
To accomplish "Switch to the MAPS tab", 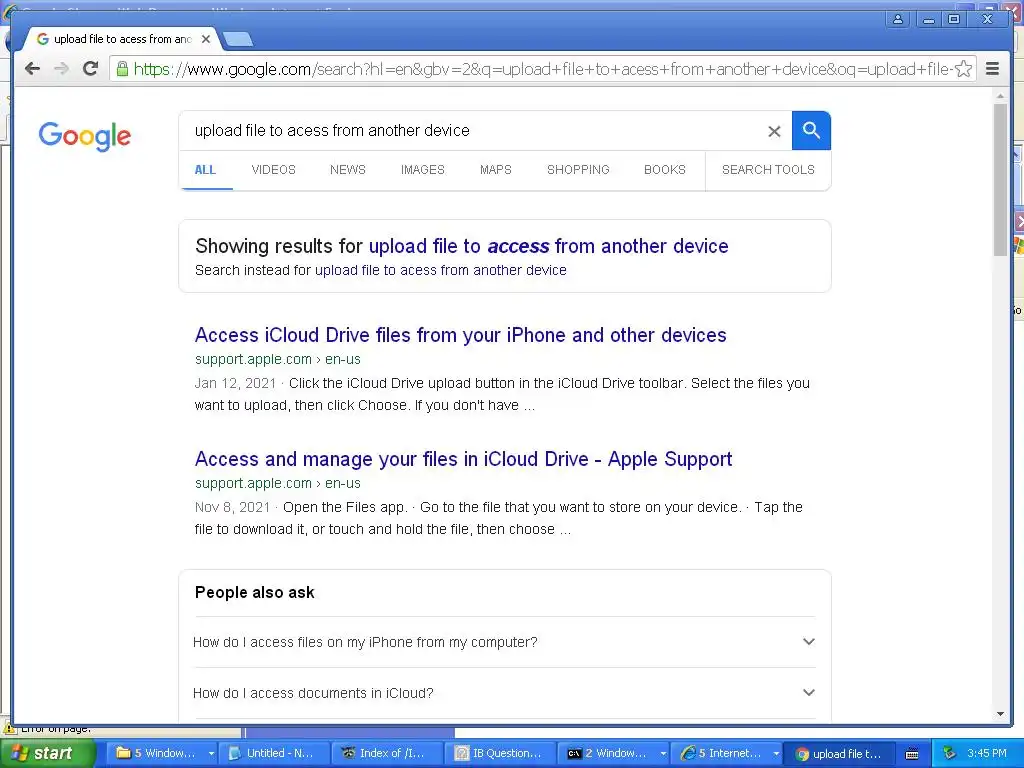I will pyautogui.click(x=496, y=170).
